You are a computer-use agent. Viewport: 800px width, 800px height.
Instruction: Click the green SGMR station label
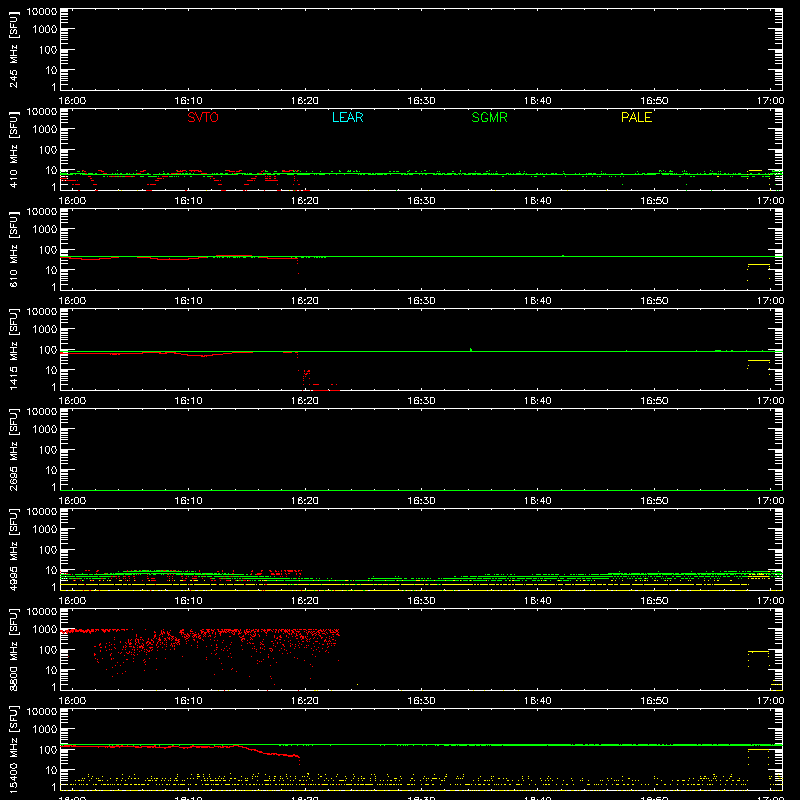tap(489, 117)
